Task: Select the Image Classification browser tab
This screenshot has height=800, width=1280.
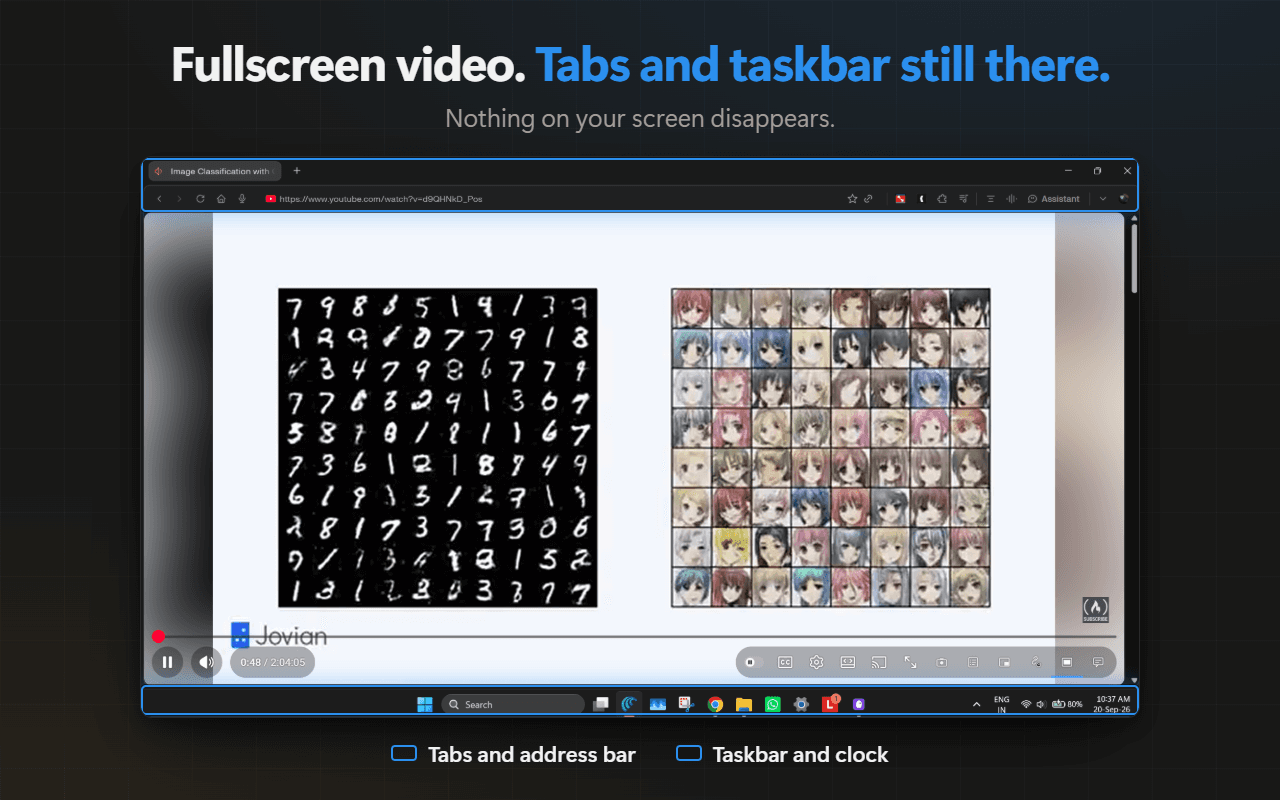Action: (x=215, y=171)
